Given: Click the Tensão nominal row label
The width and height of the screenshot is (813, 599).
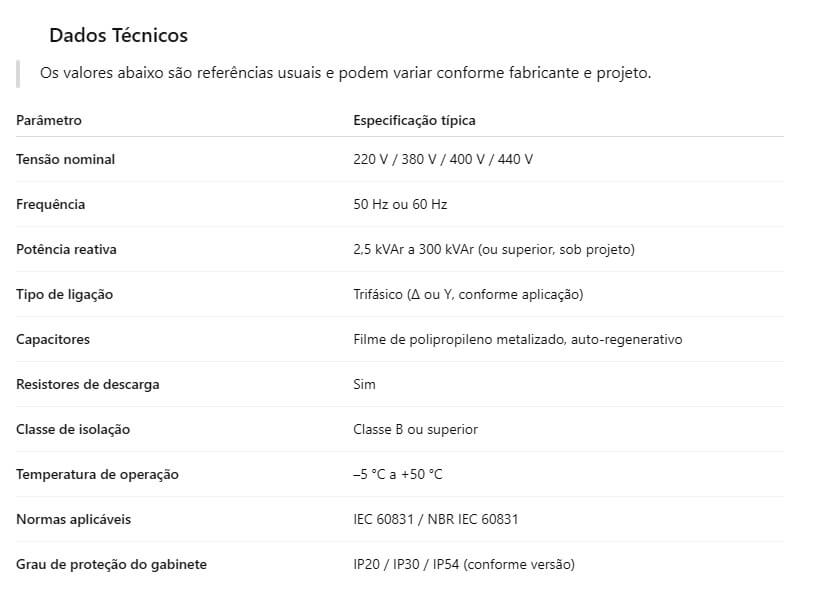Looking at the screenshot, I should [65, 159].
